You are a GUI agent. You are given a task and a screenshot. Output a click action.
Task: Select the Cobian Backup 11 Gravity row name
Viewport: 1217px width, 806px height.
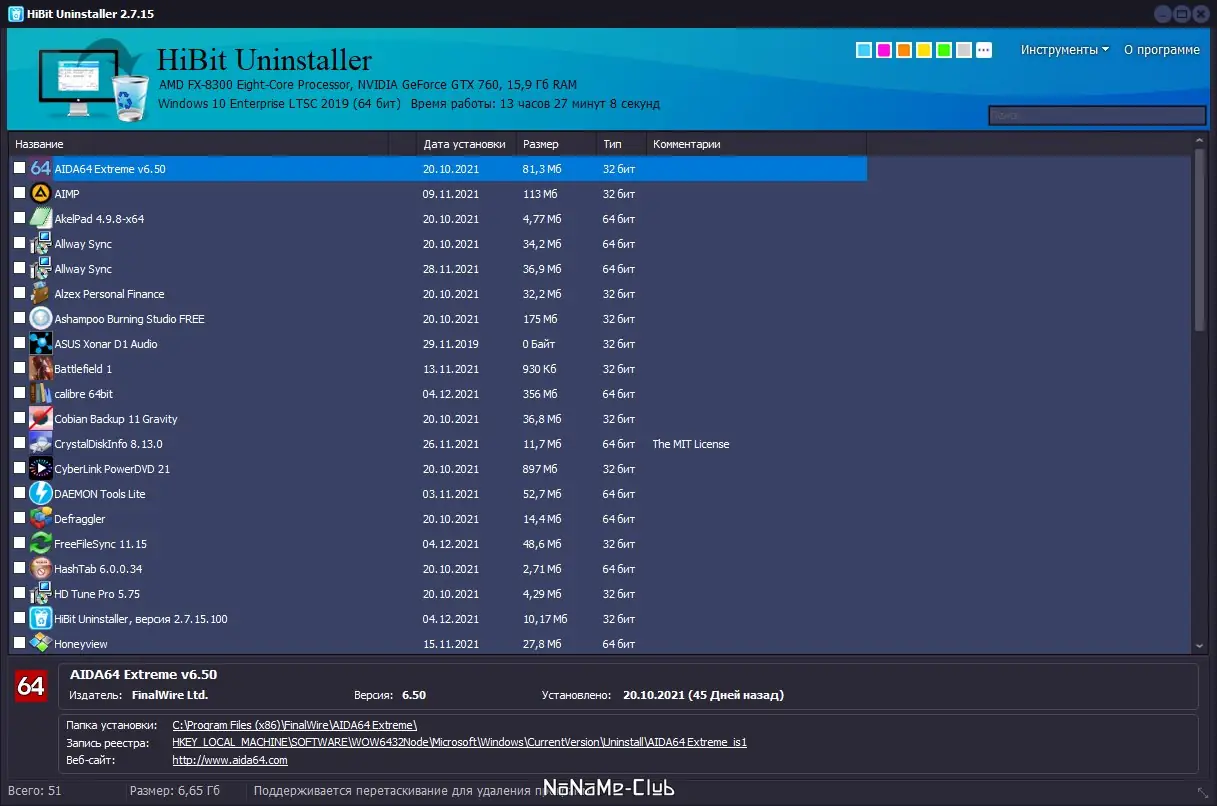(116, 419)
